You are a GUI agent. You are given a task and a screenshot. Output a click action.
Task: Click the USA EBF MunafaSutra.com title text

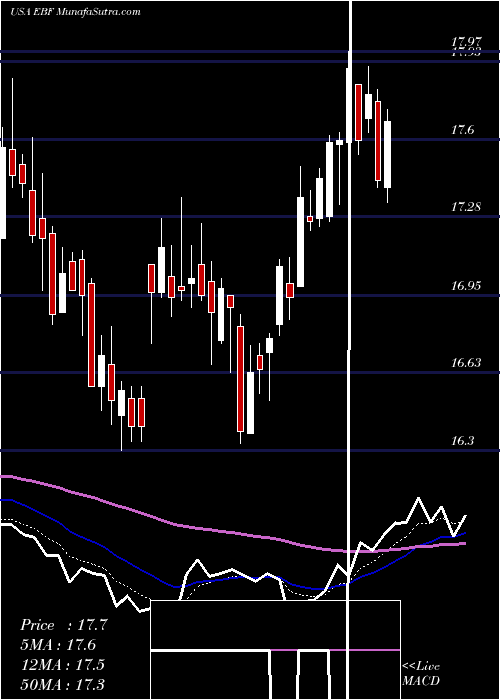[75, 12]
